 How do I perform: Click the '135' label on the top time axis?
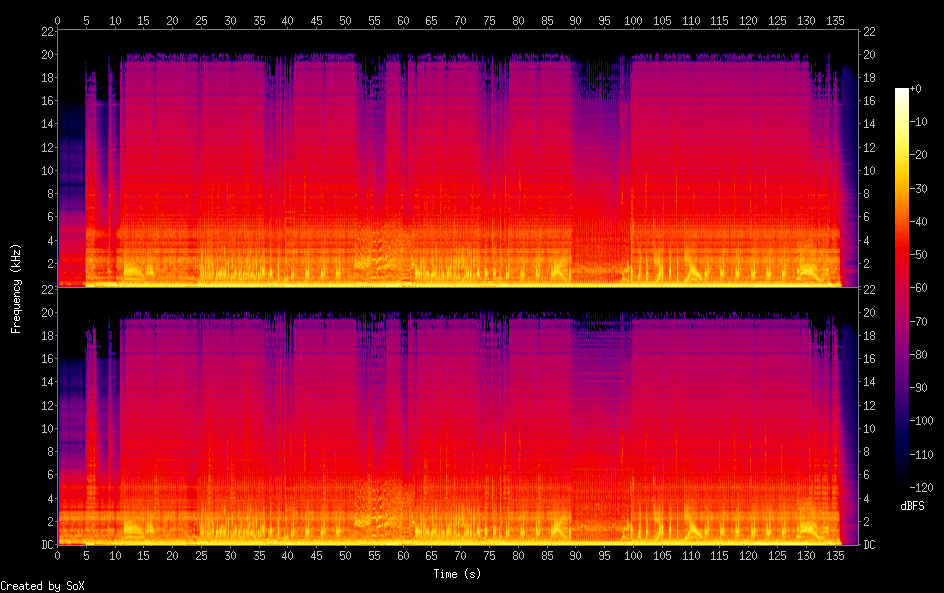pos(835,20)
